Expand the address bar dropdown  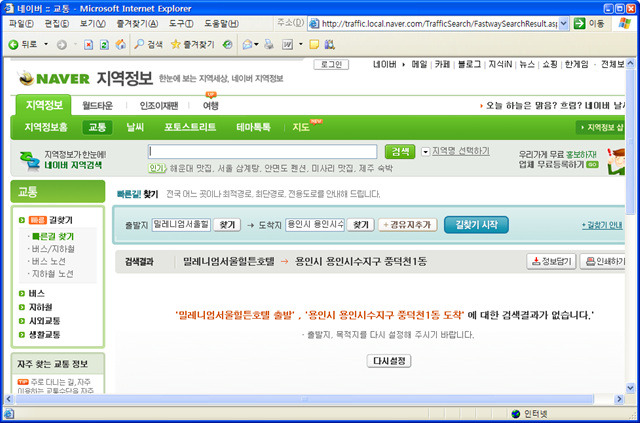[564, 24]
